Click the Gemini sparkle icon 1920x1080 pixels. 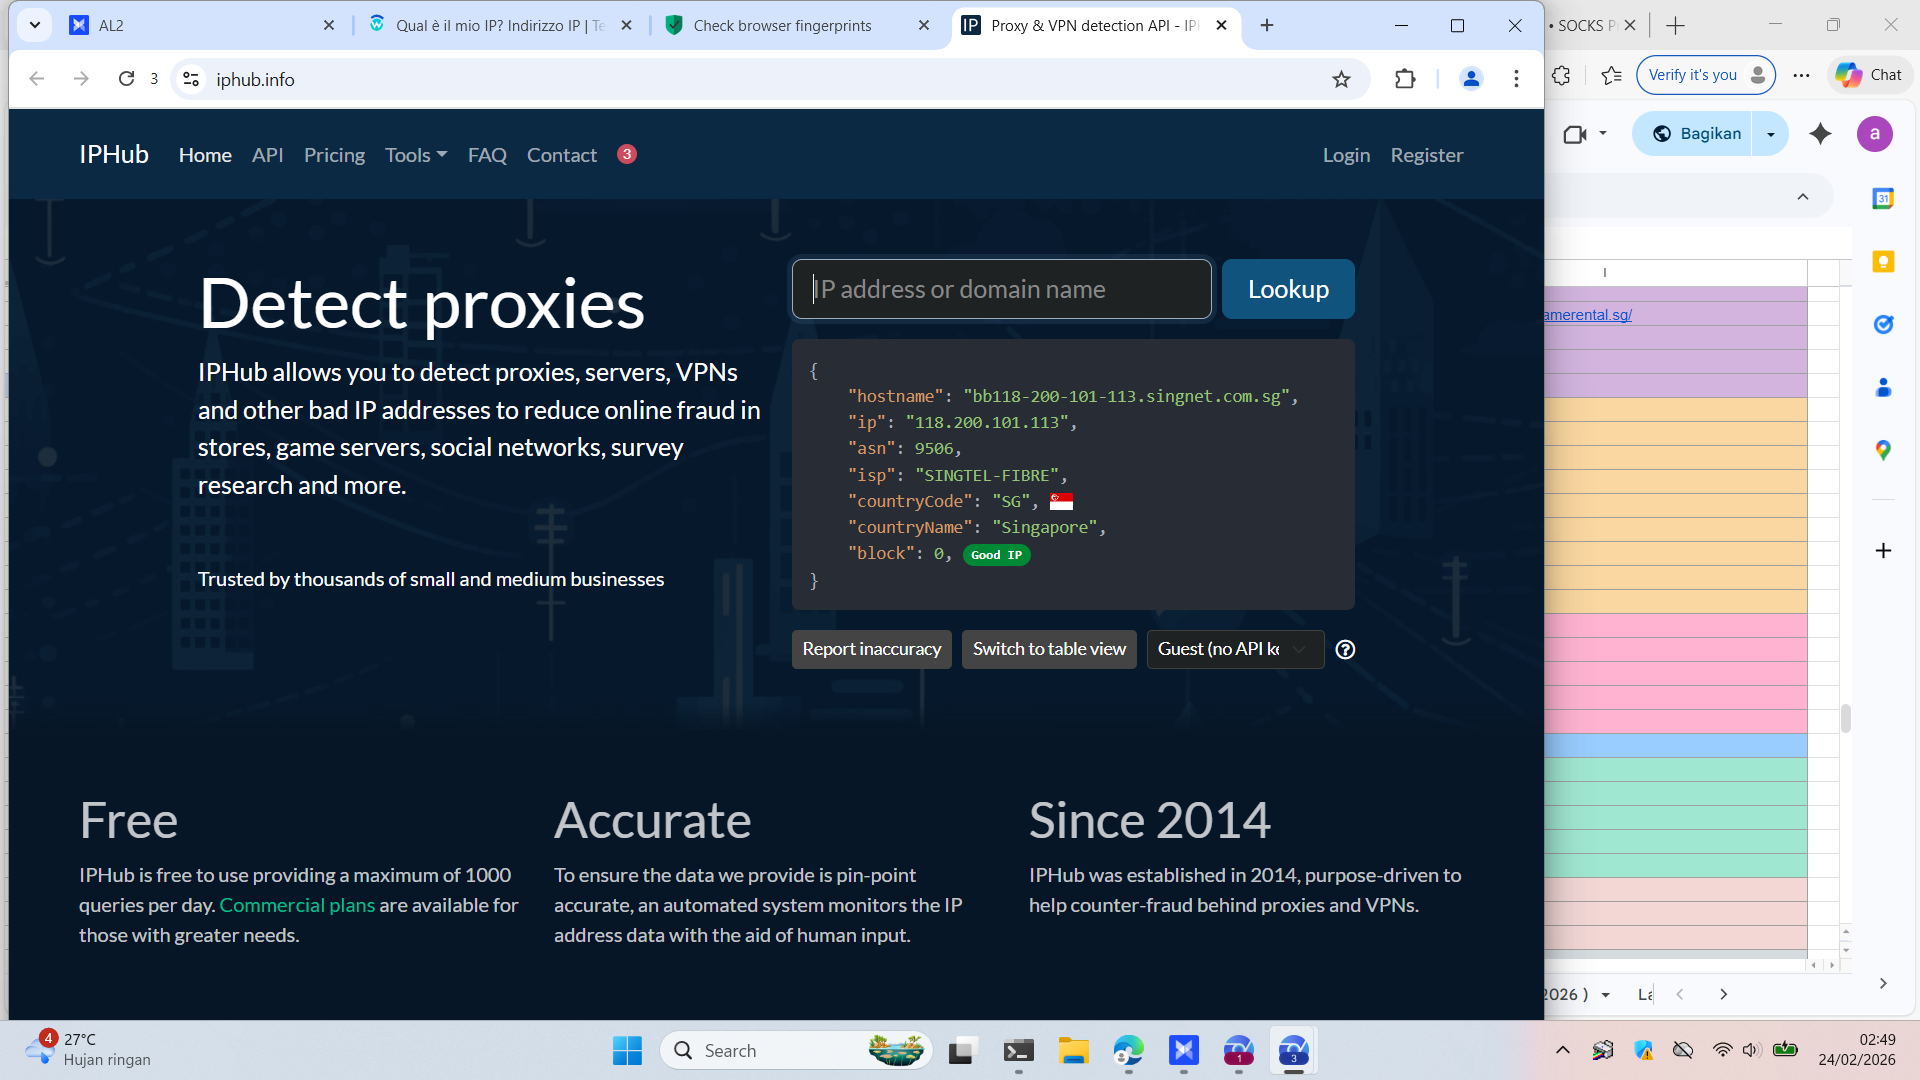point(1820,134)
